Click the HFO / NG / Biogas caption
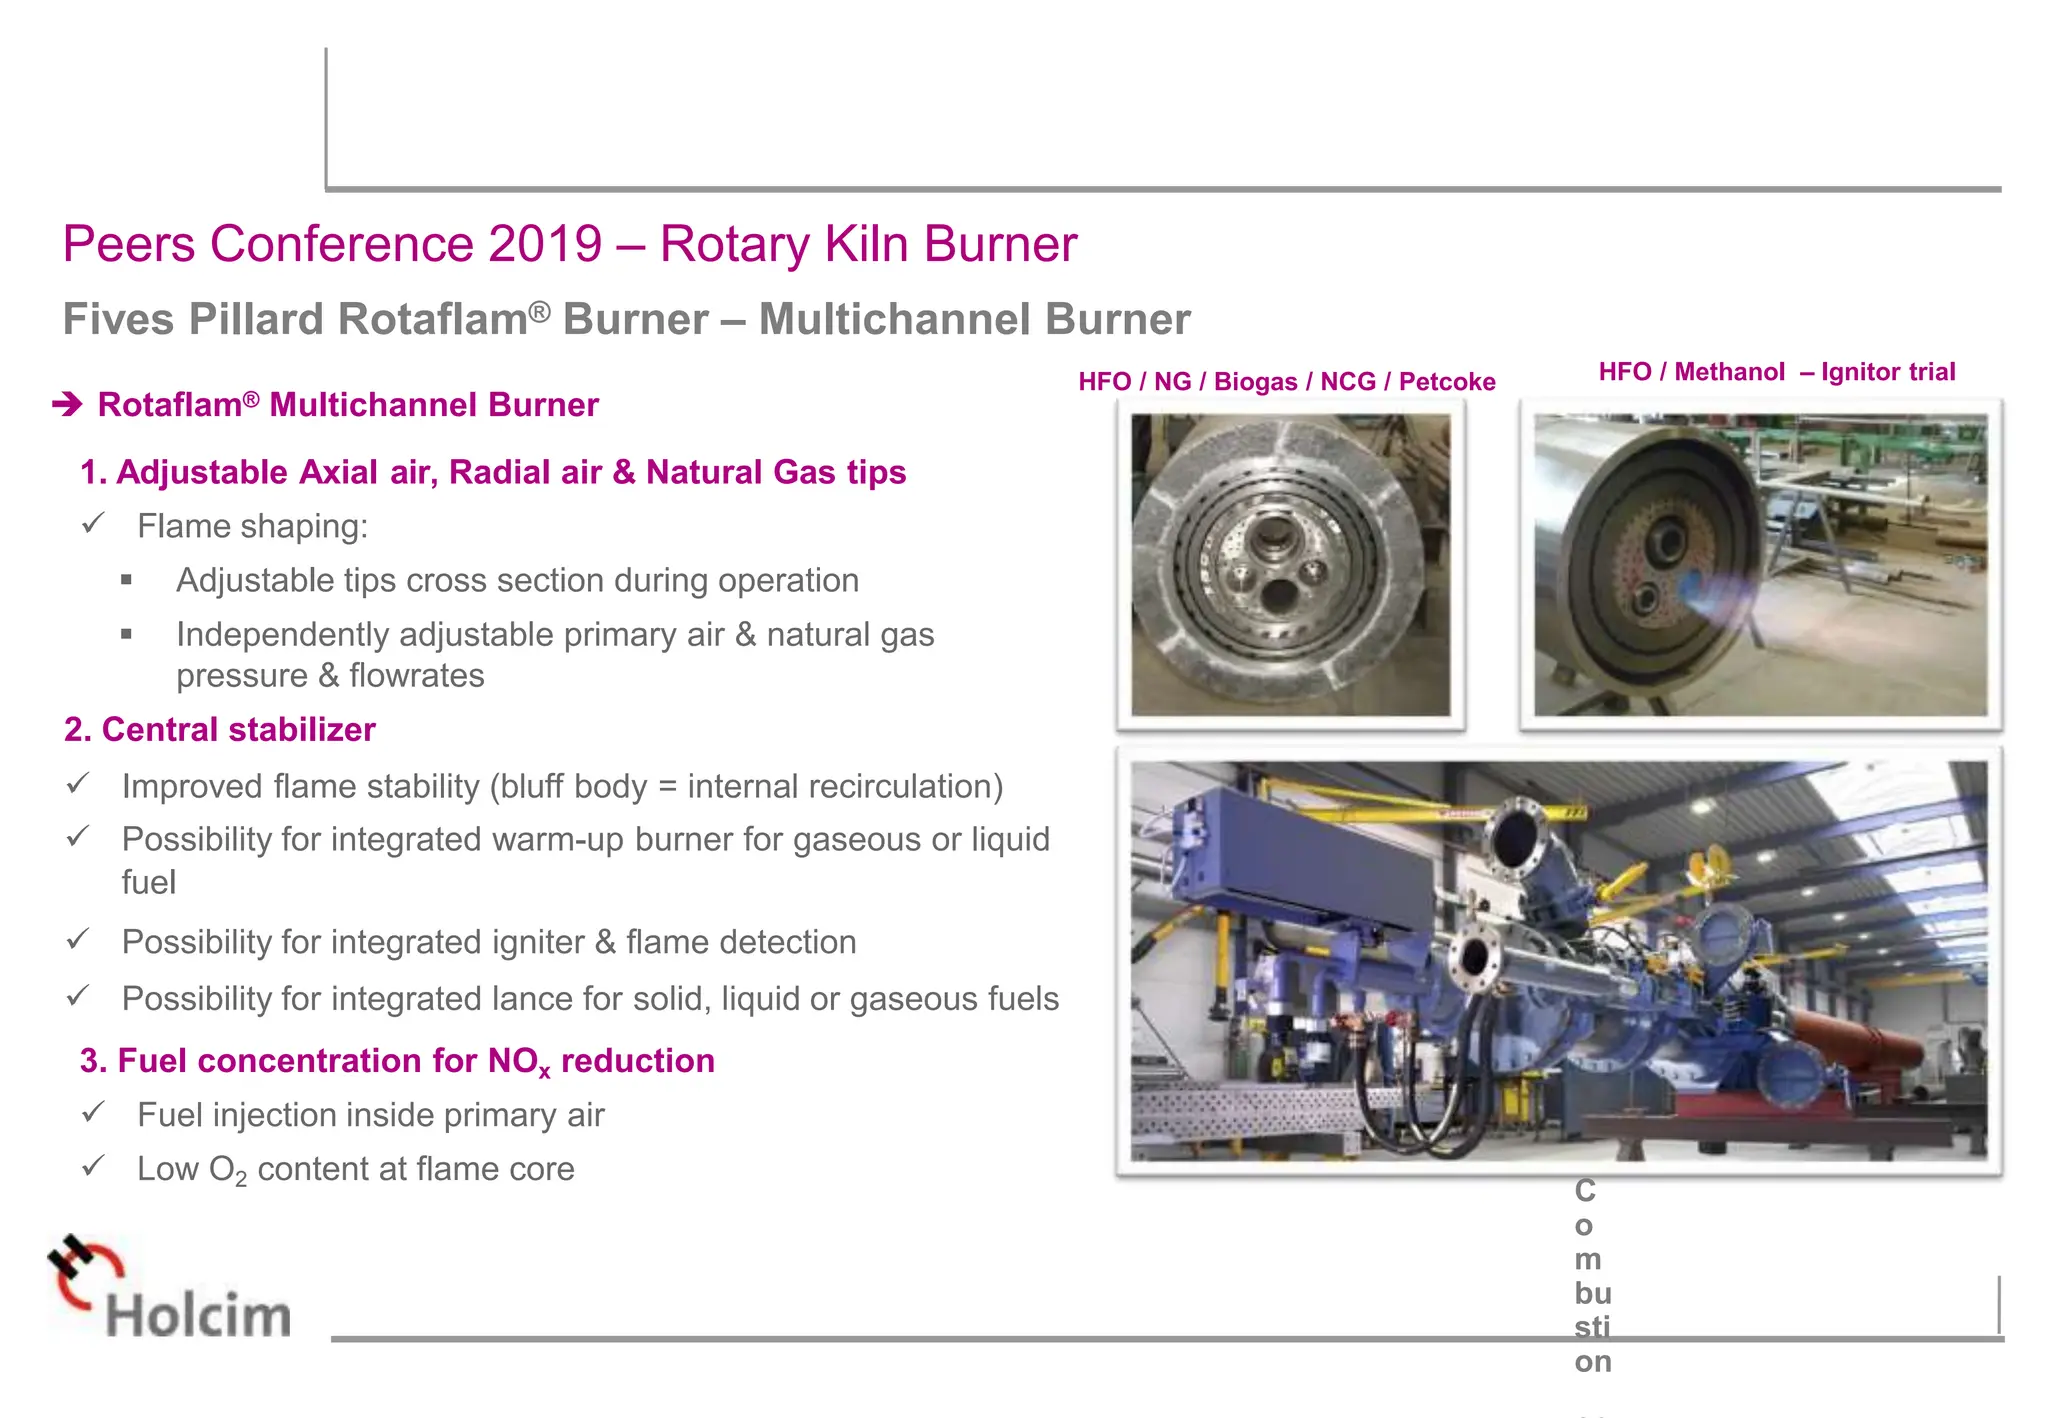 (x=1286, y=382)
